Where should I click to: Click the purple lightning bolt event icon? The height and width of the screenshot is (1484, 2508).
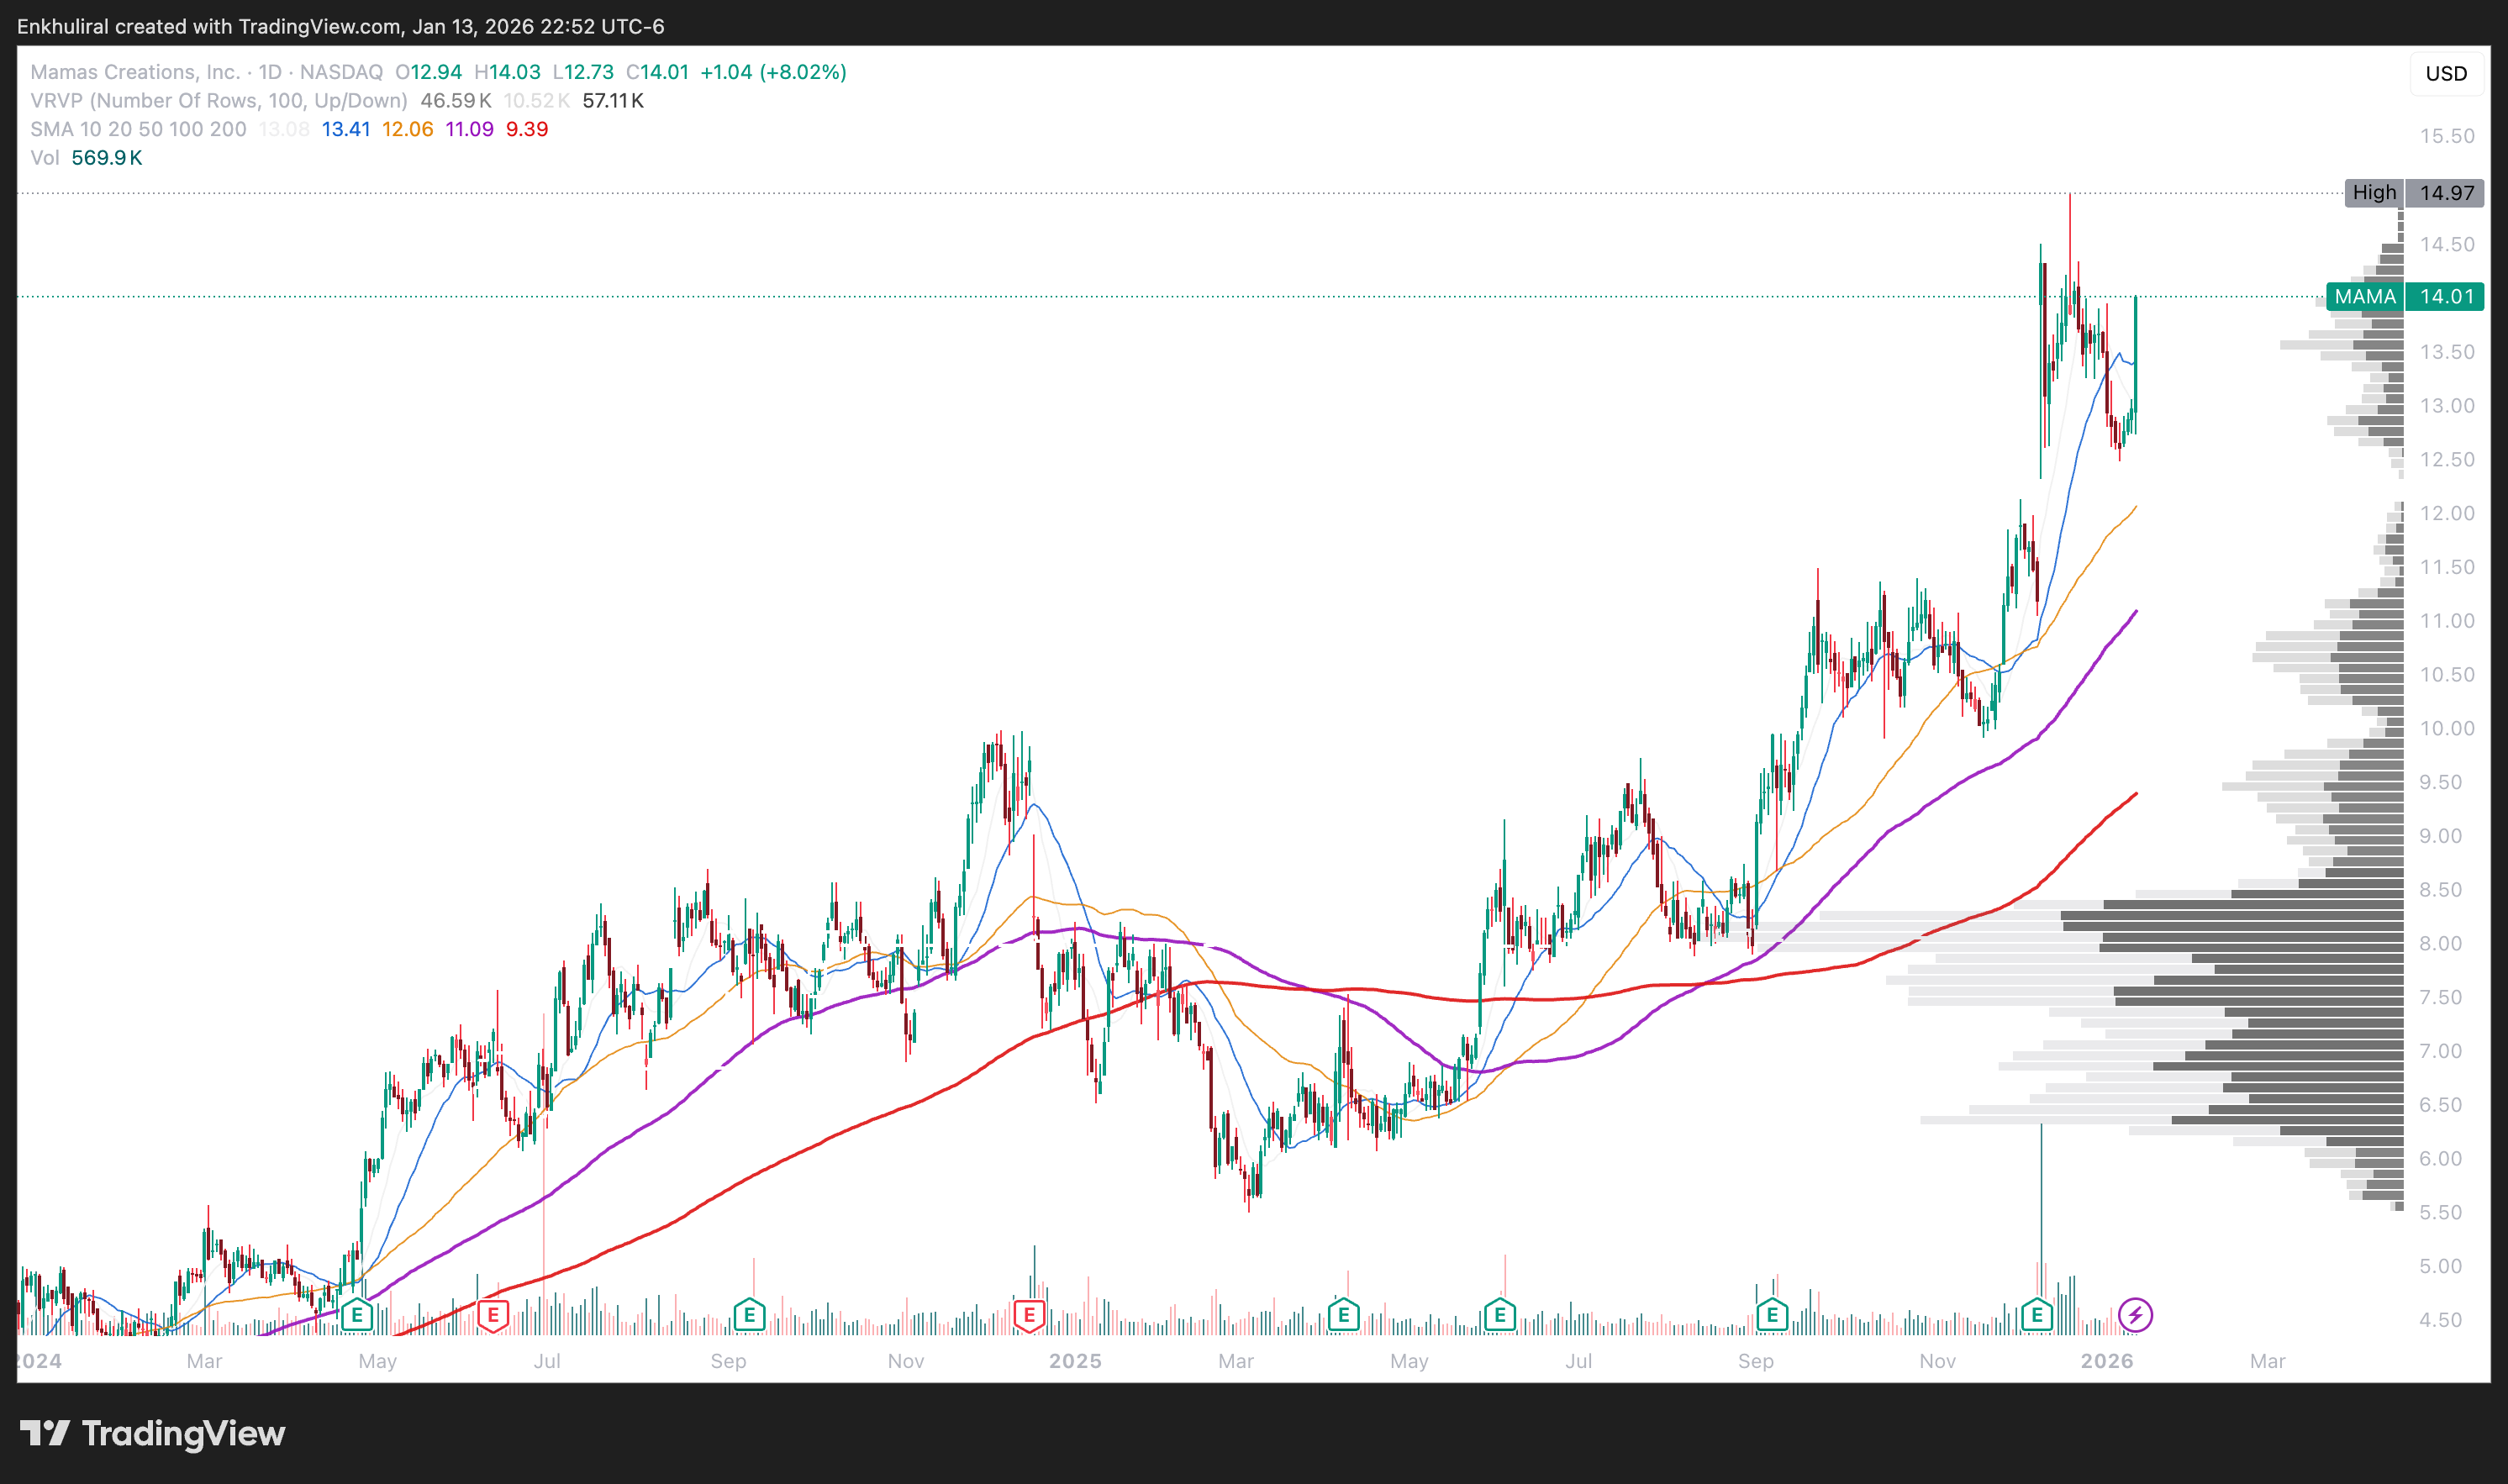[x=2135, y=1315]
